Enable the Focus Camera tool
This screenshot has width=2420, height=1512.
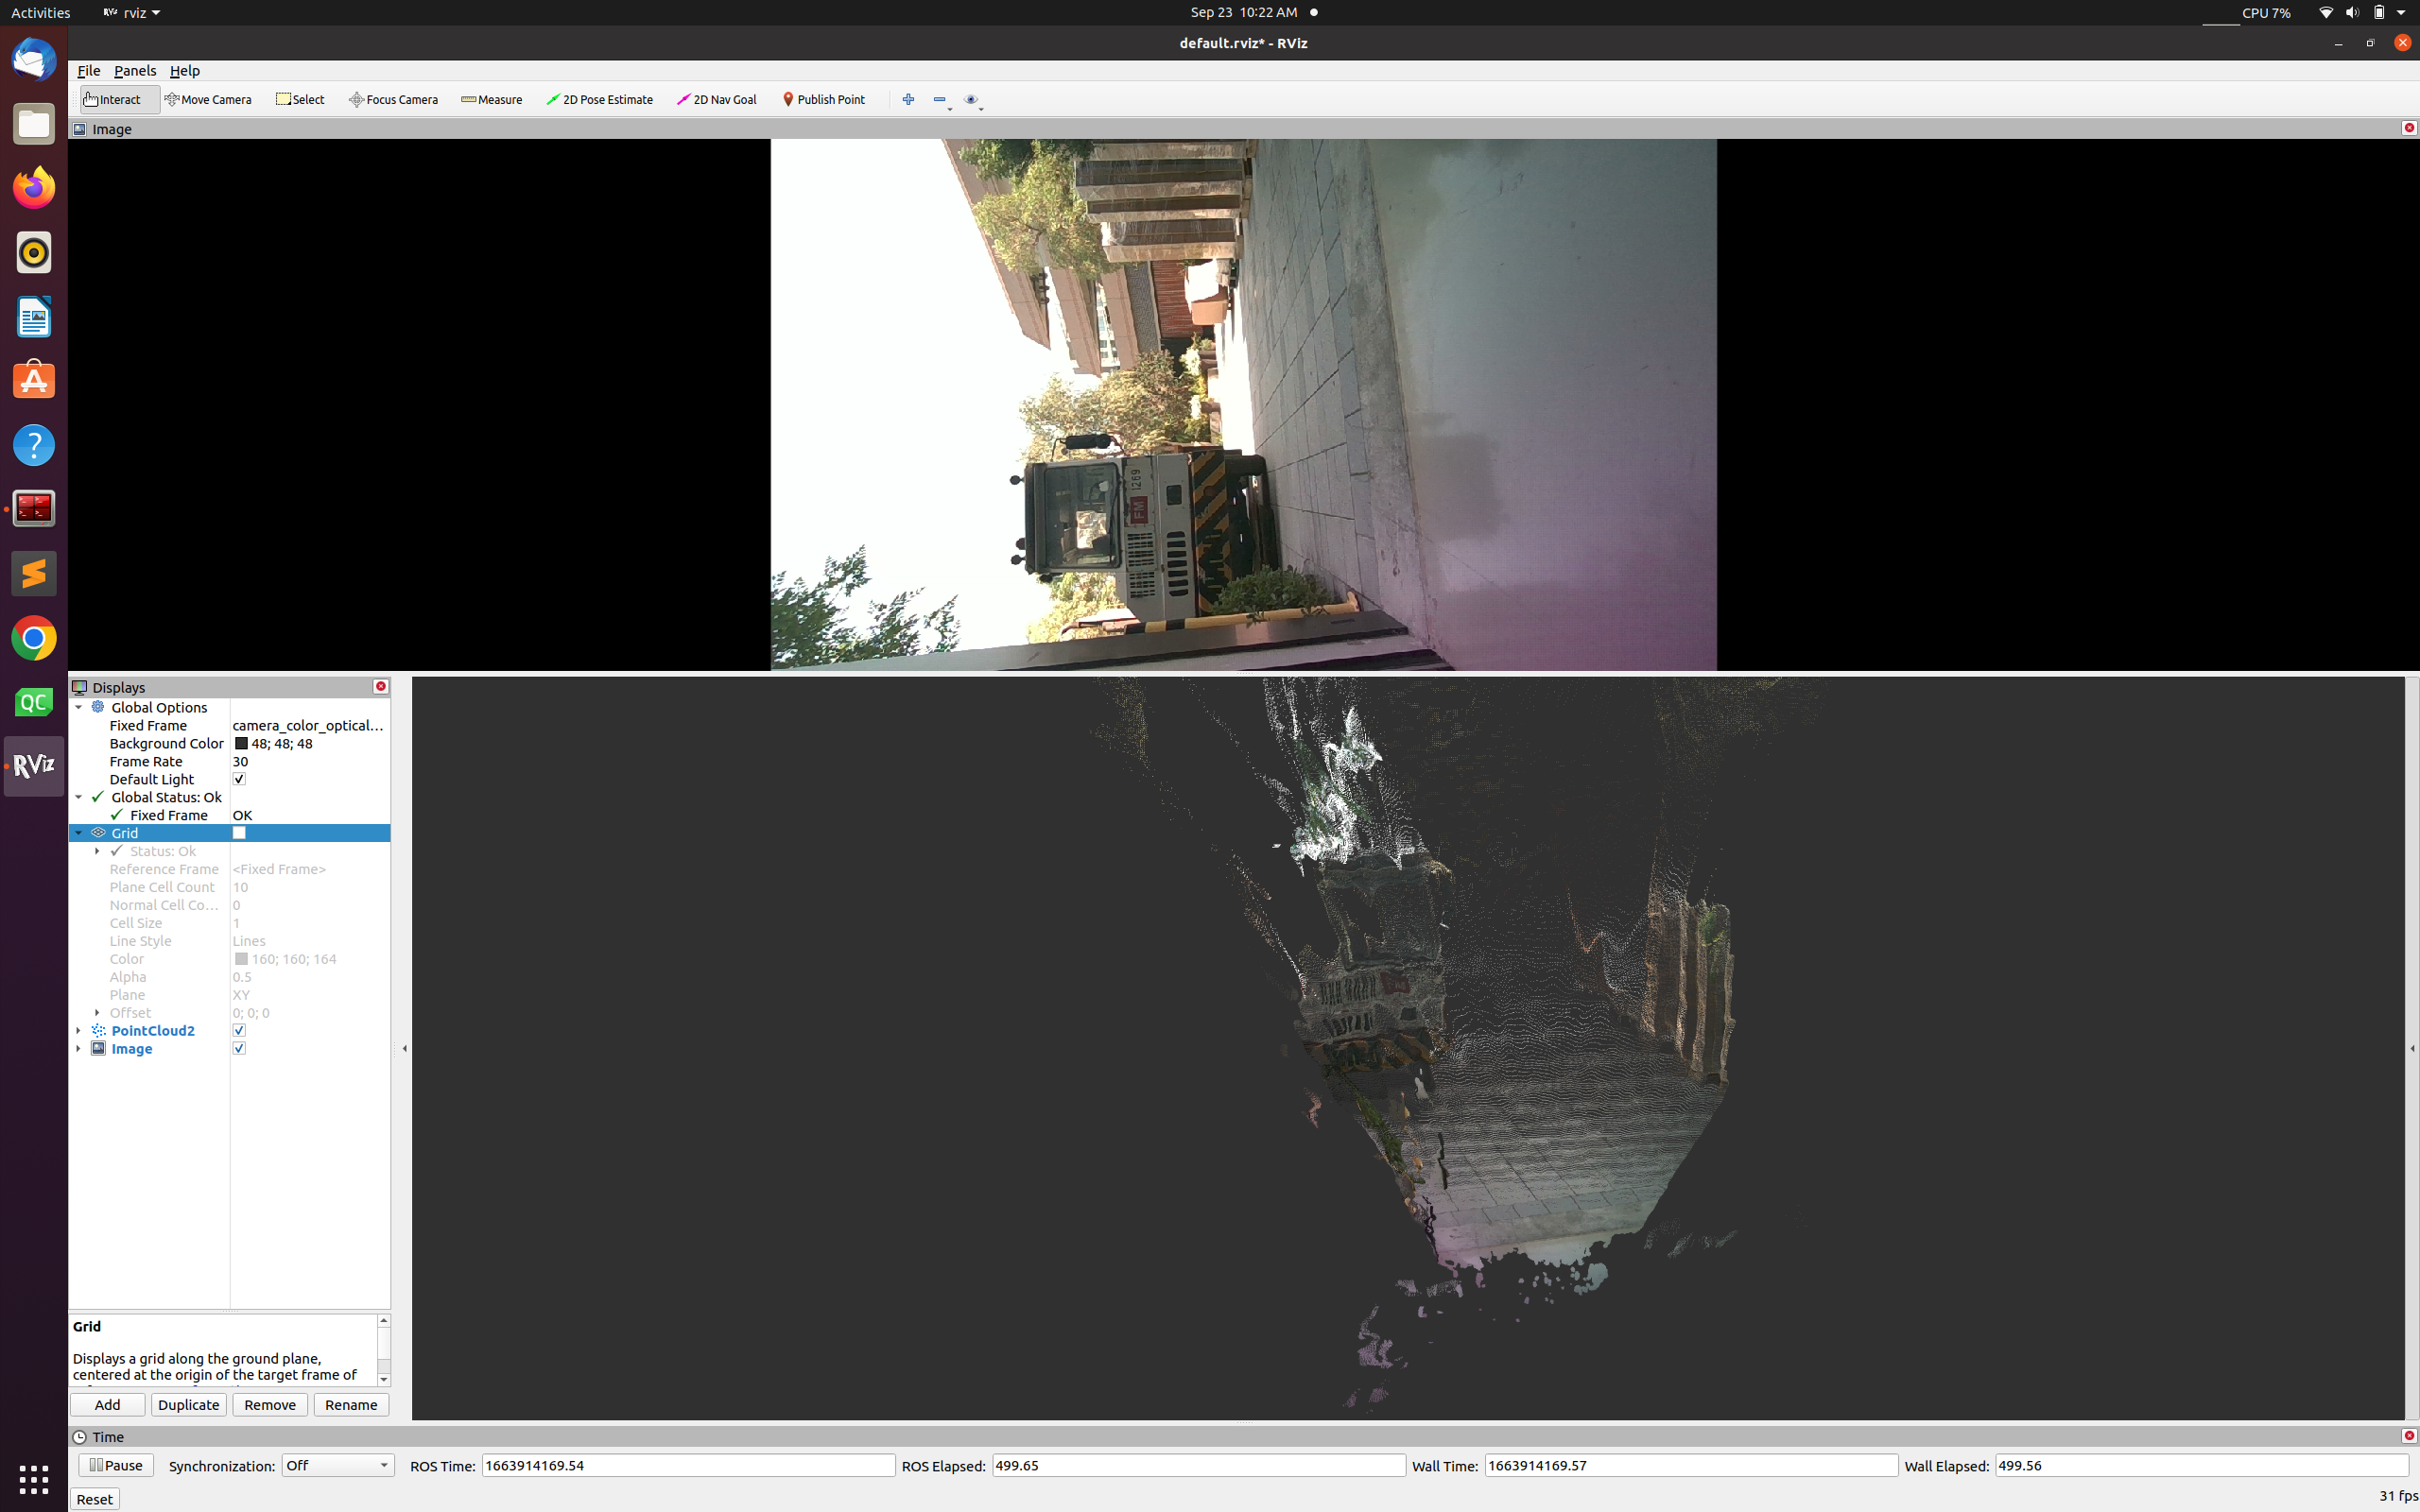[x=393, y=99]
